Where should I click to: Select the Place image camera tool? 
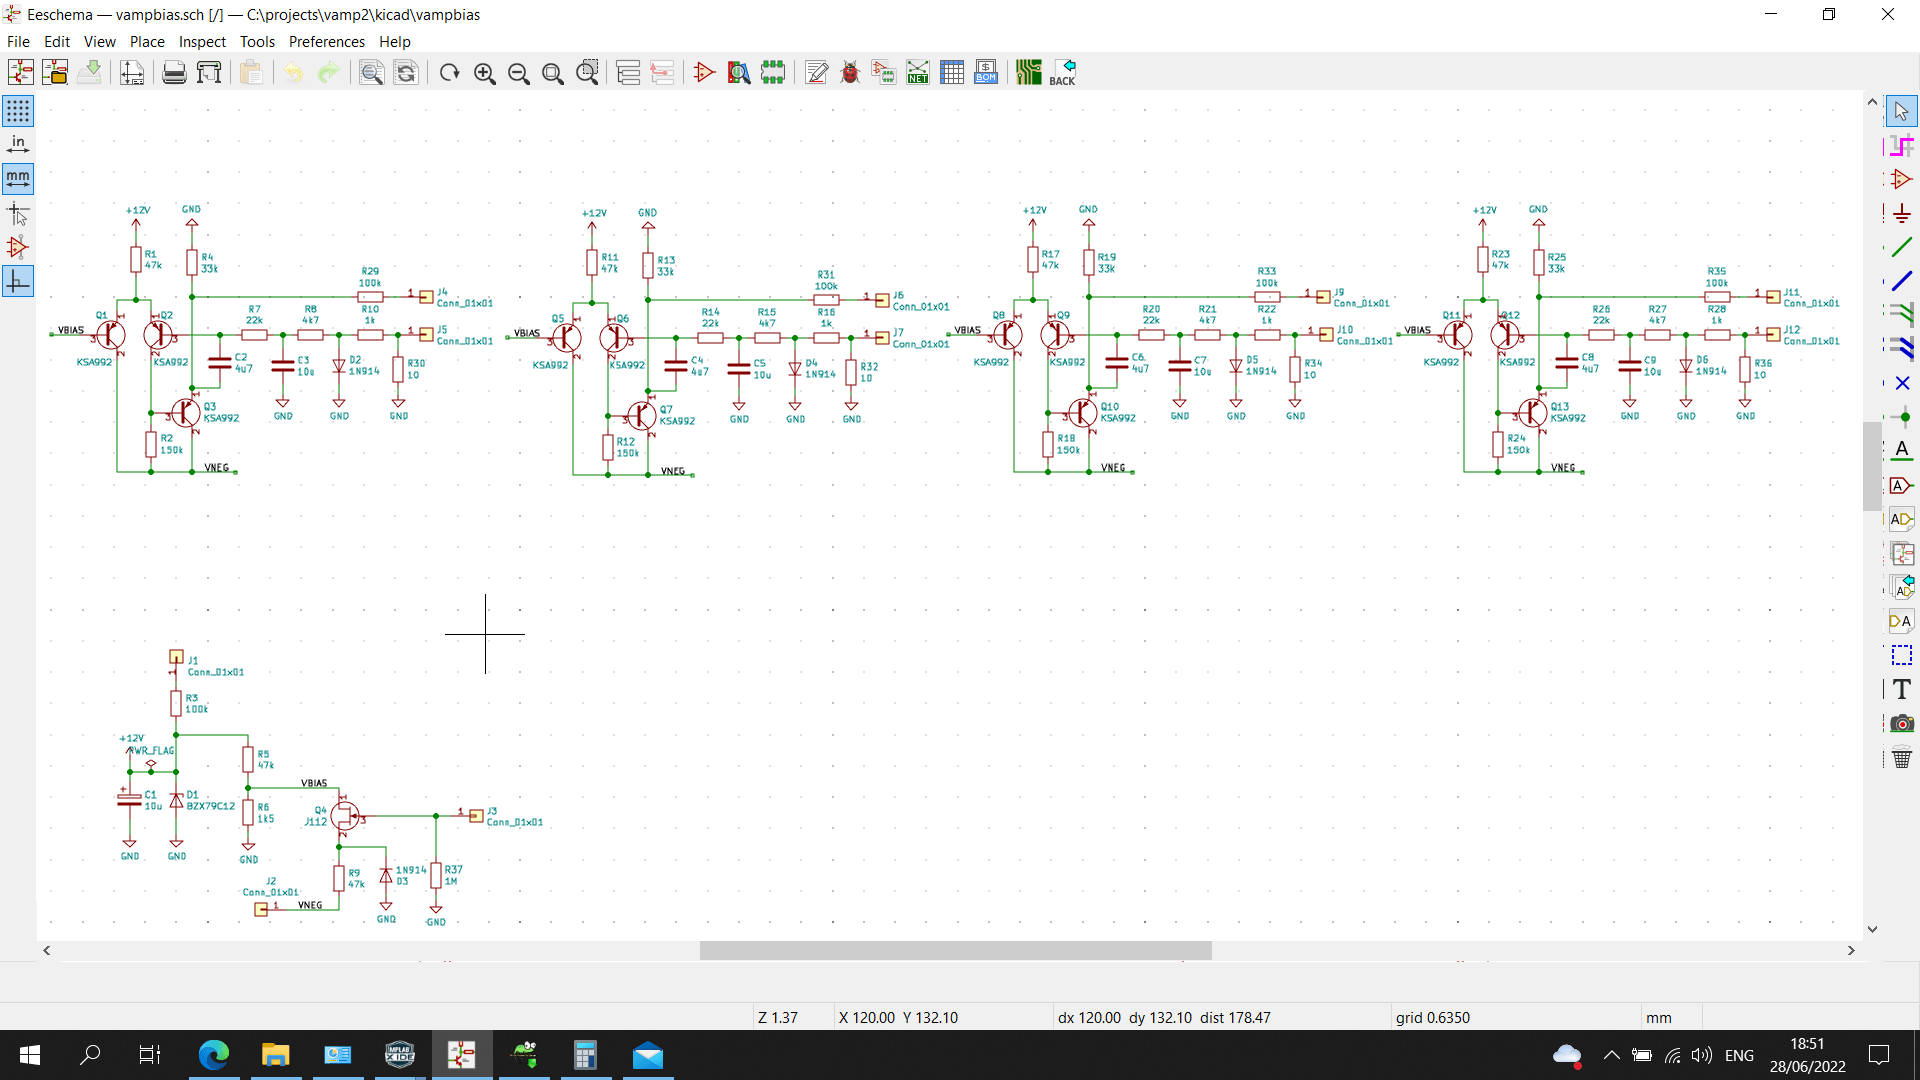(x=1901, y=724)
